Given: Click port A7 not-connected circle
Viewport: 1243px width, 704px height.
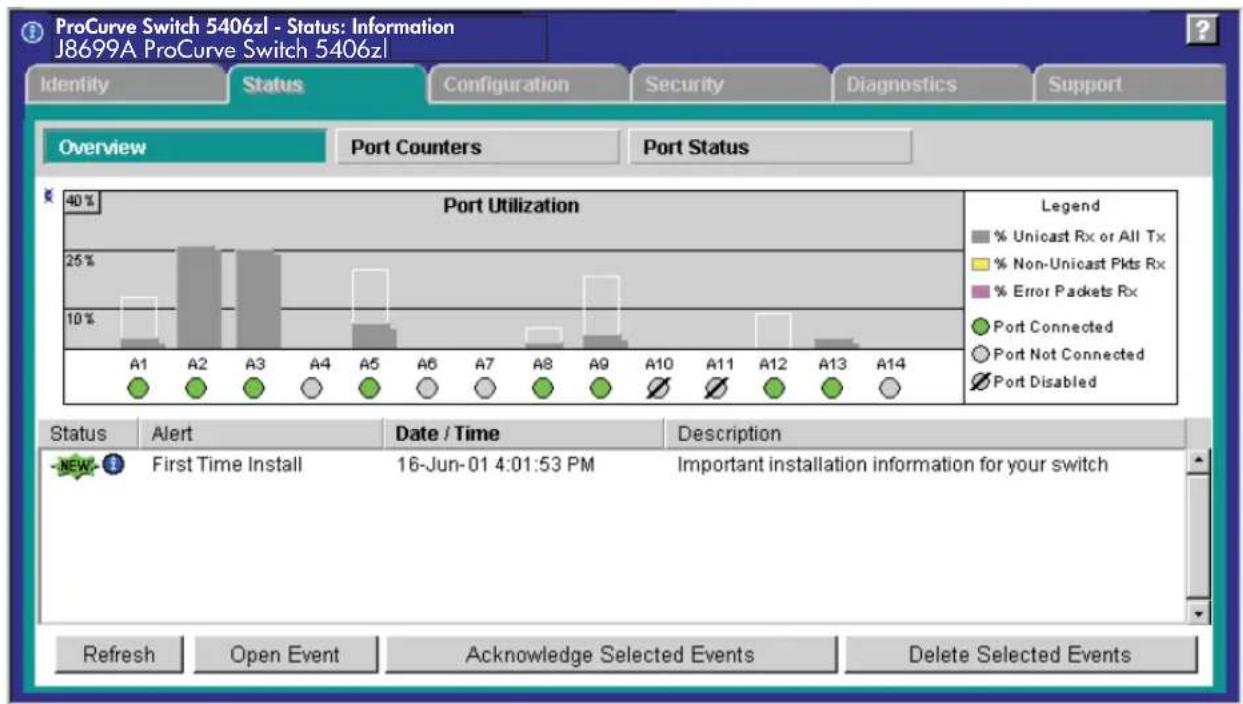Looking at the screenshot, I should coord(485,389).
